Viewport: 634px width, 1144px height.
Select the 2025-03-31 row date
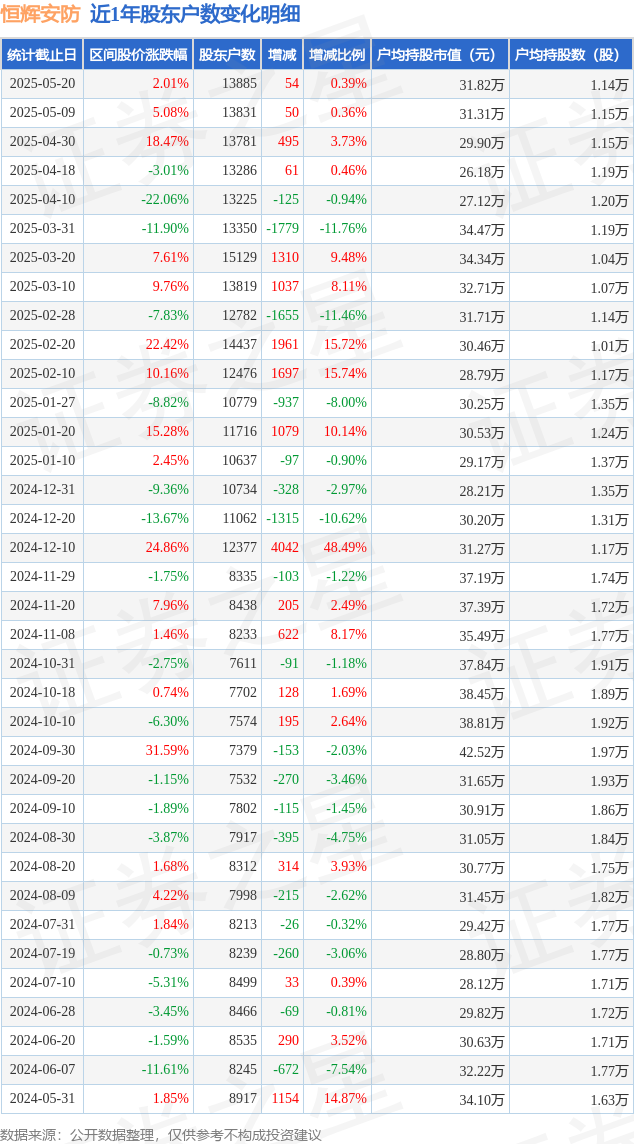(42, 228)
